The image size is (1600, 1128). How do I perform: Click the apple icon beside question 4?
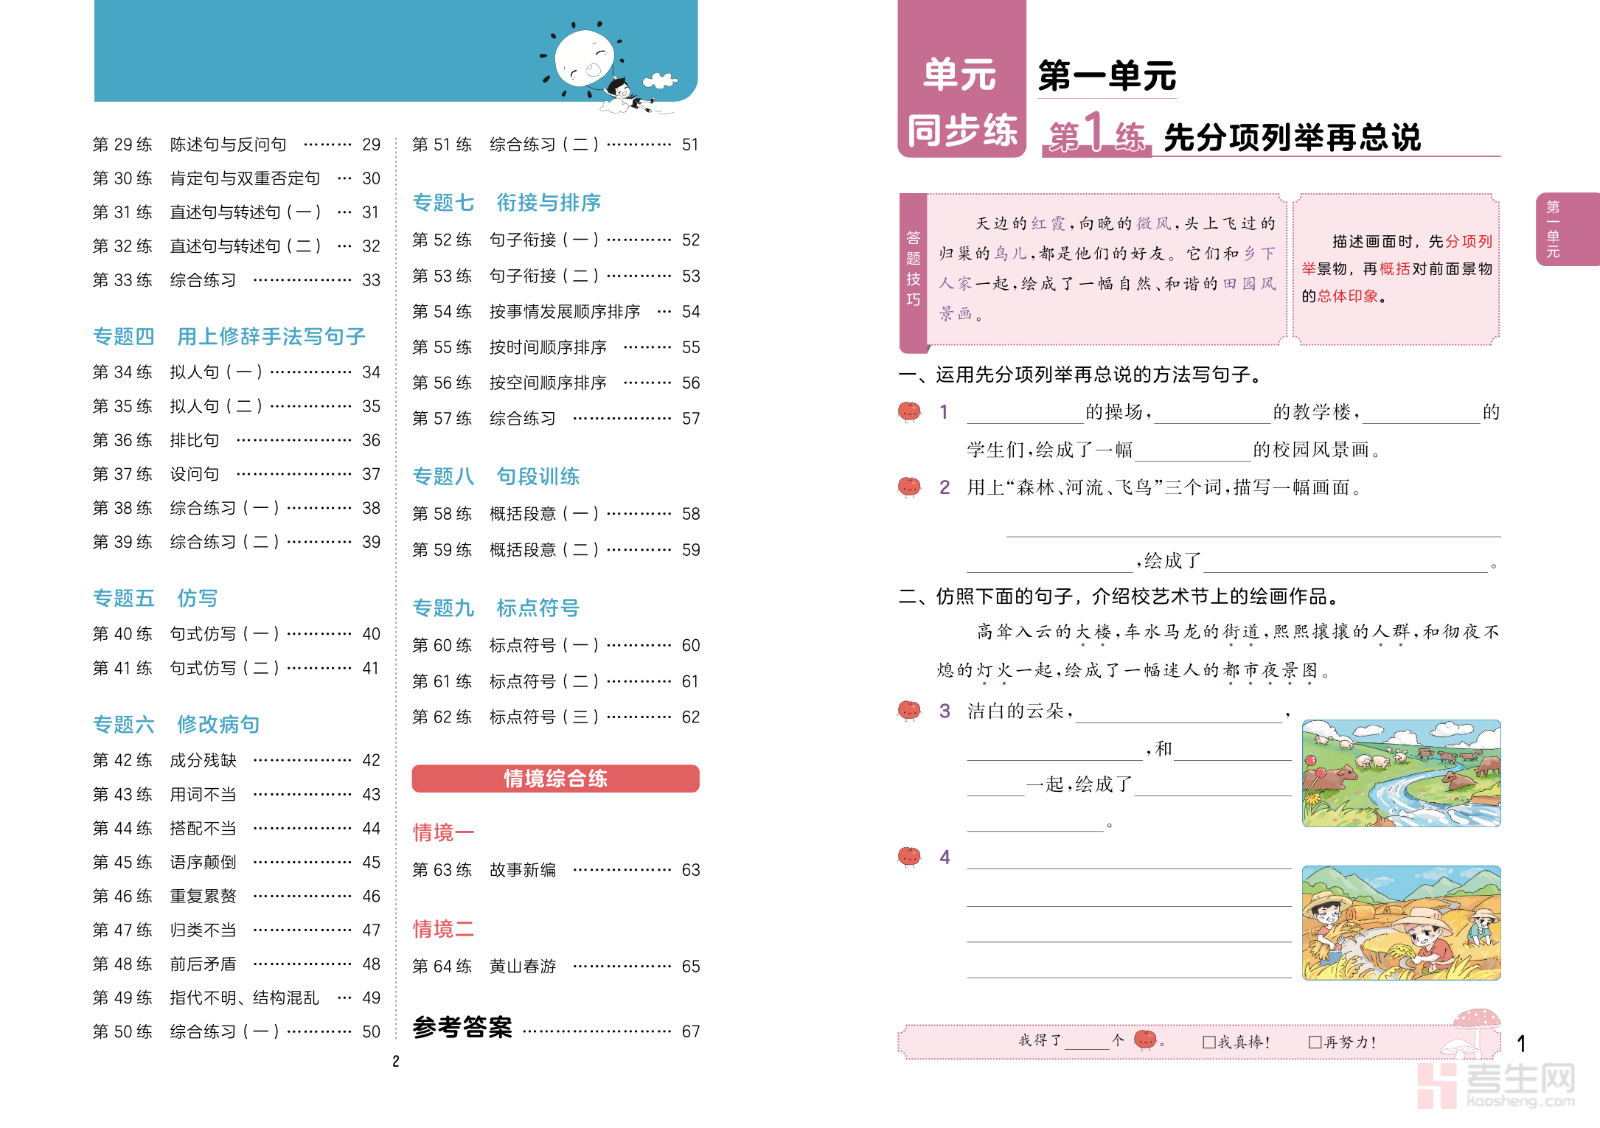909,856
